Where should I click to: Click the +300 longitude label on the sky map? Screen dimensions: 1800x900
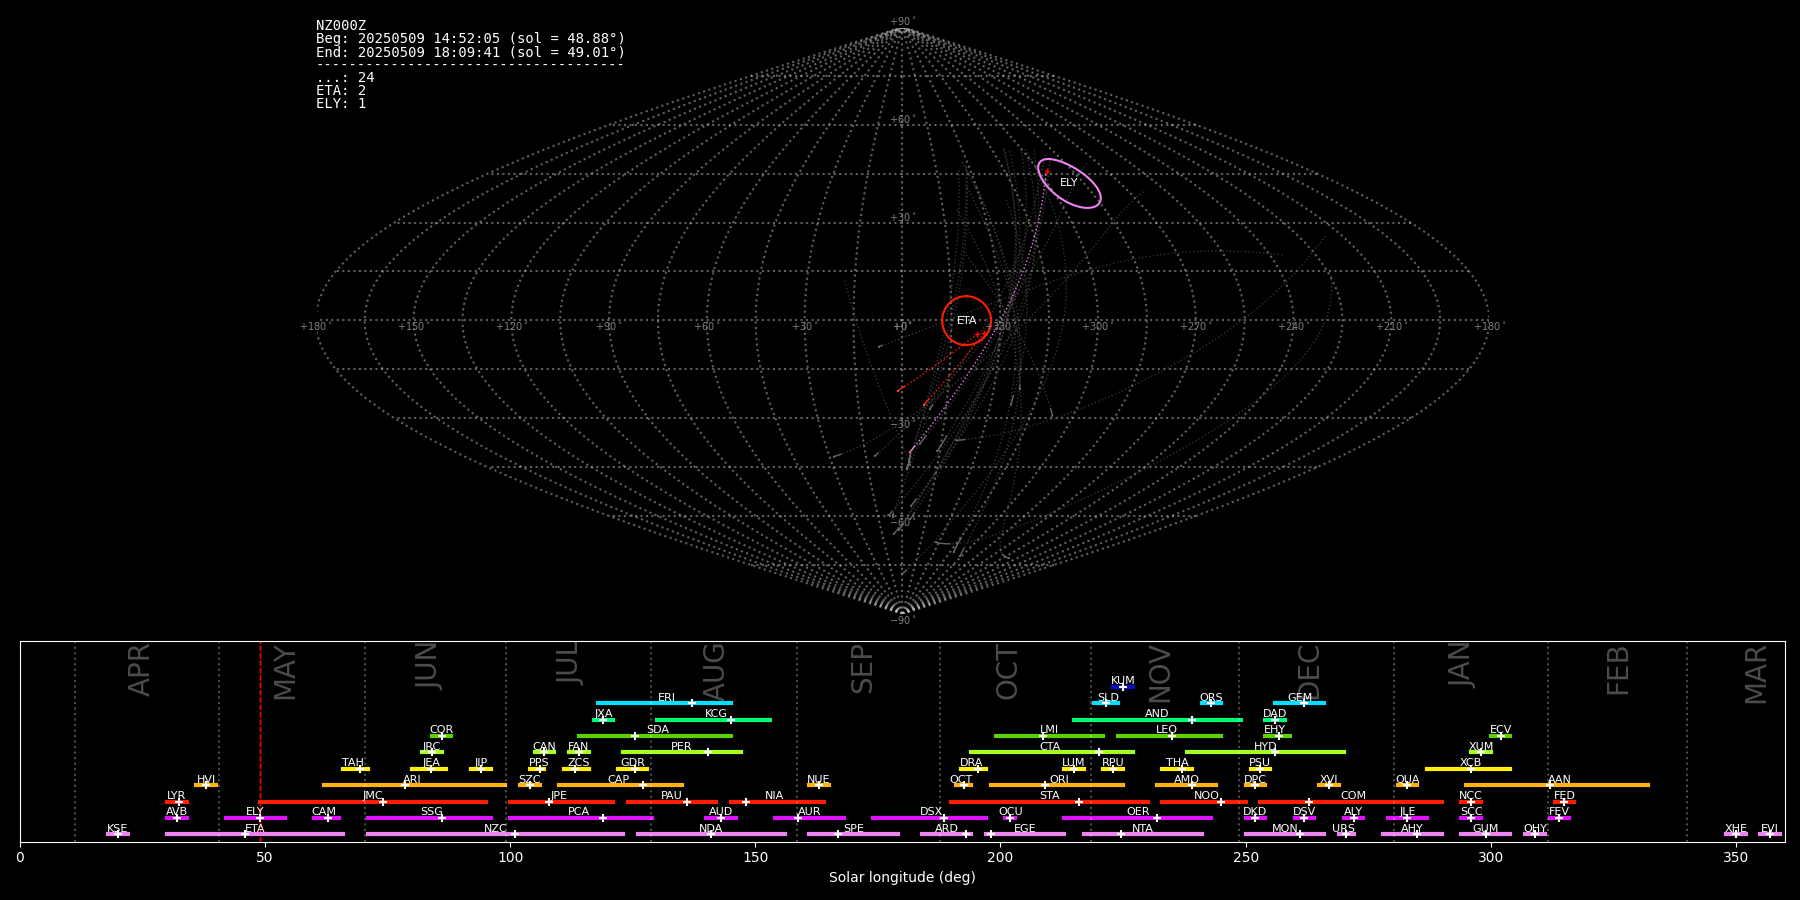1096,327
